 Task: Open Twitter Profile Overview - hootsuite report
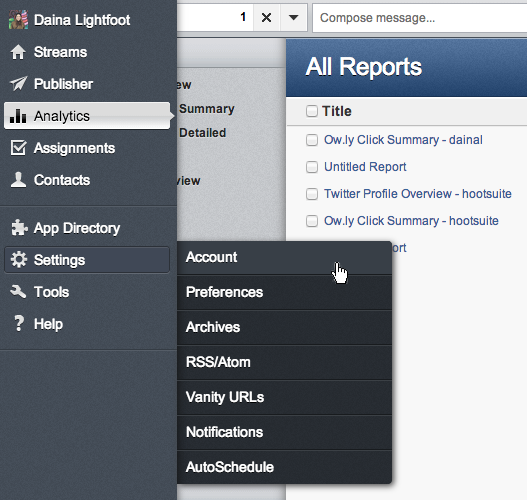coord(417,194)
